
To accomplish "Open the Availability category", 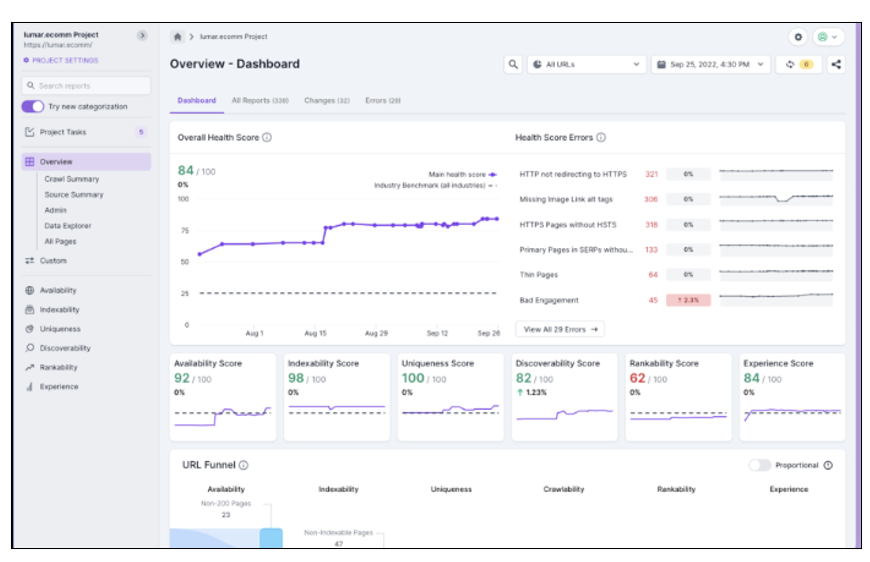I will pyautogui.click(x=51, y=290).
